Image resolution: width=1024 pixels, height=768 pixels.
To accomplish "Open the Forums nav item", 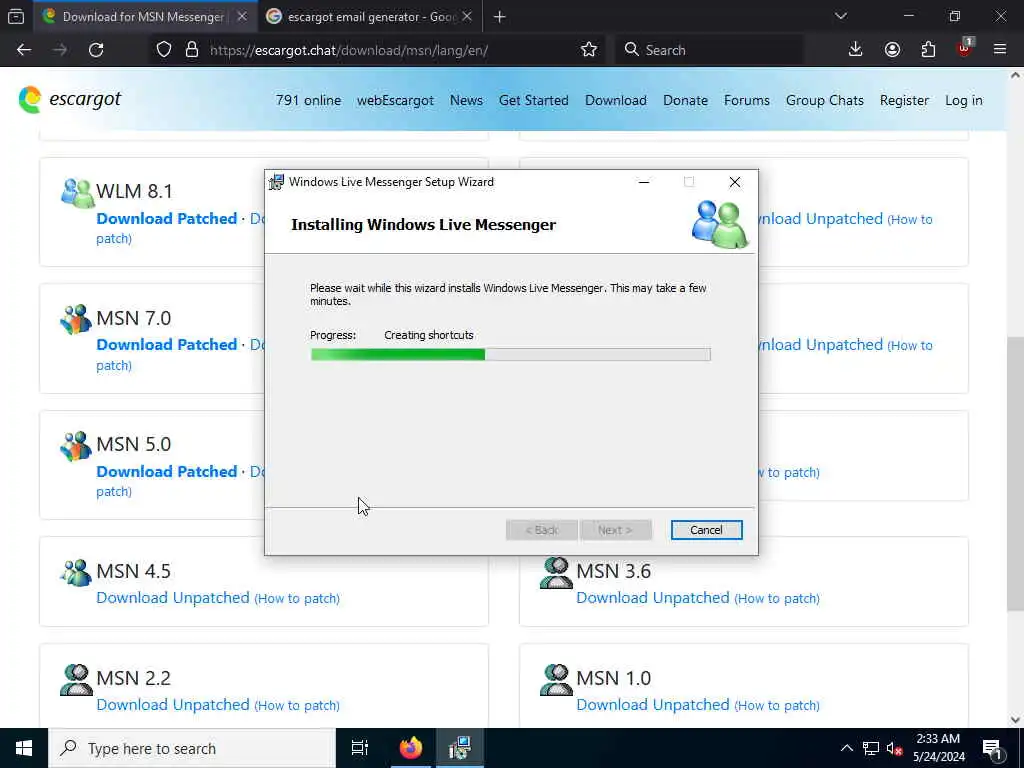I will pos(746,101).
